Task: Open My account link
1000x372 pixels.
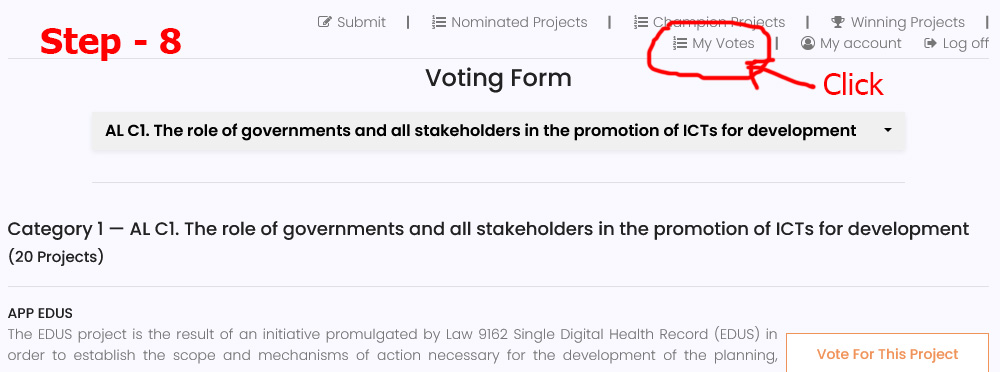Action: (x=851, y=43)
